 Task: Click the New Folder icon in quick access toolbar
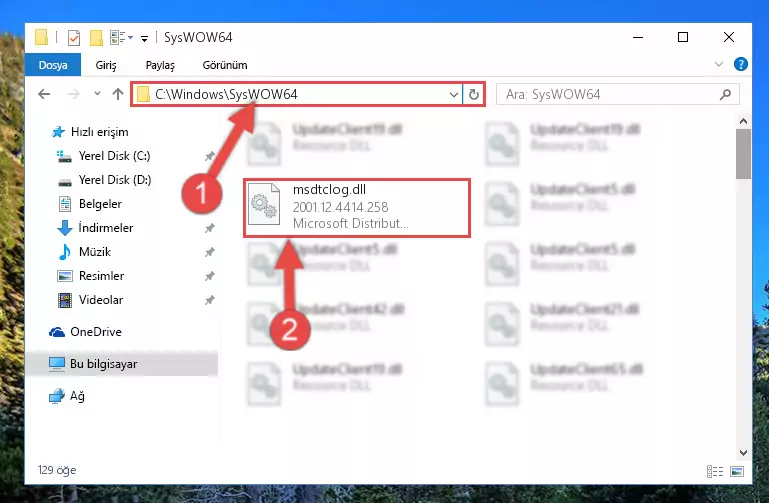(x=96, y=38)
